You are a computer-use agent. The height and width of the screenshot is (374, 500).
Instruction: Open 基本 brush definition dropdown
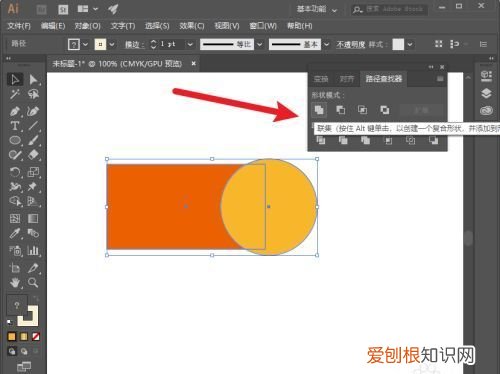point(326,44)
